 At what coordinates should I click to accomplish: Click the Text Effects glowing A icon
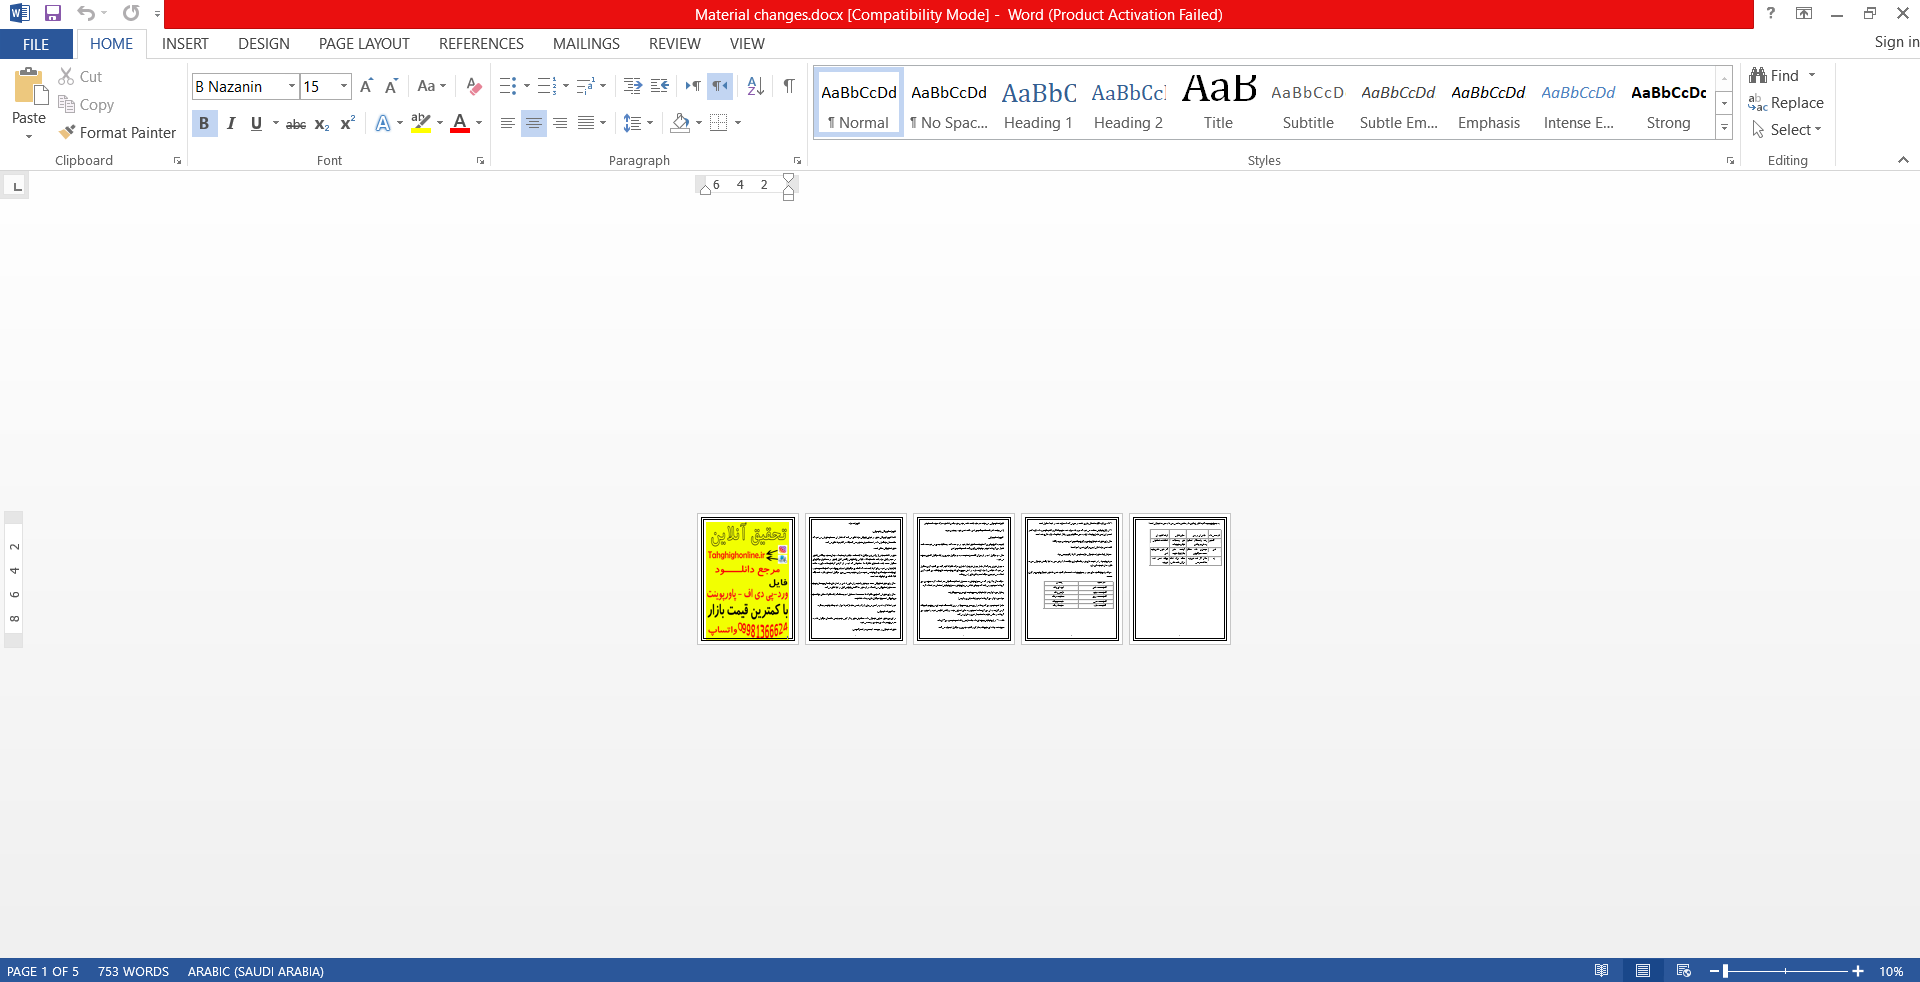[x=382, y=123]
